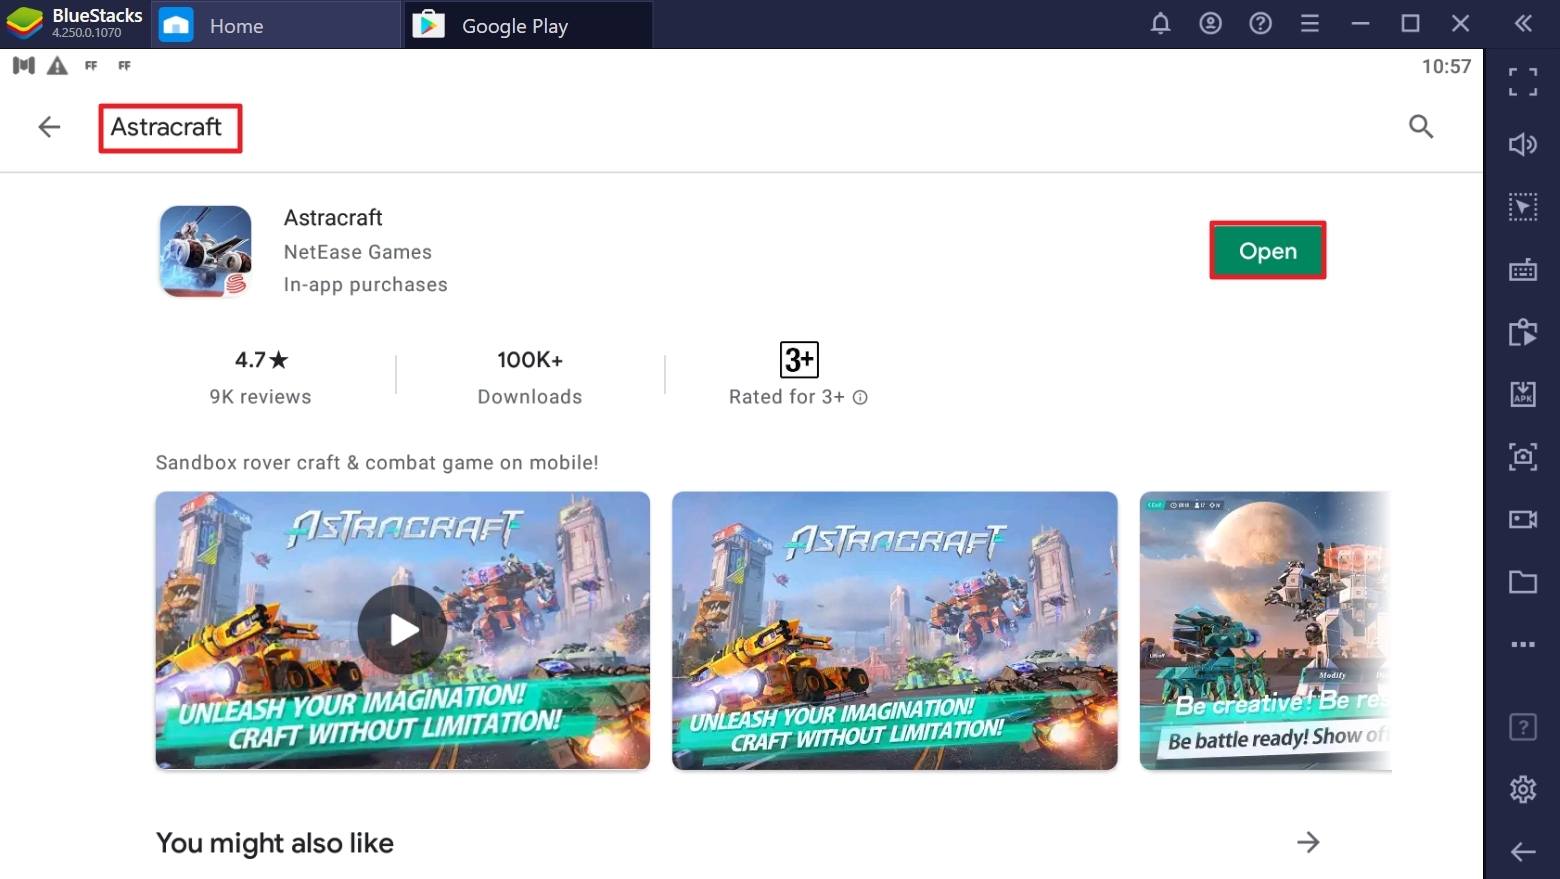Viewport: 1560px width, 879px height.
Task: Click the Rated for 3+ info icon
Action: click(860, 397)
